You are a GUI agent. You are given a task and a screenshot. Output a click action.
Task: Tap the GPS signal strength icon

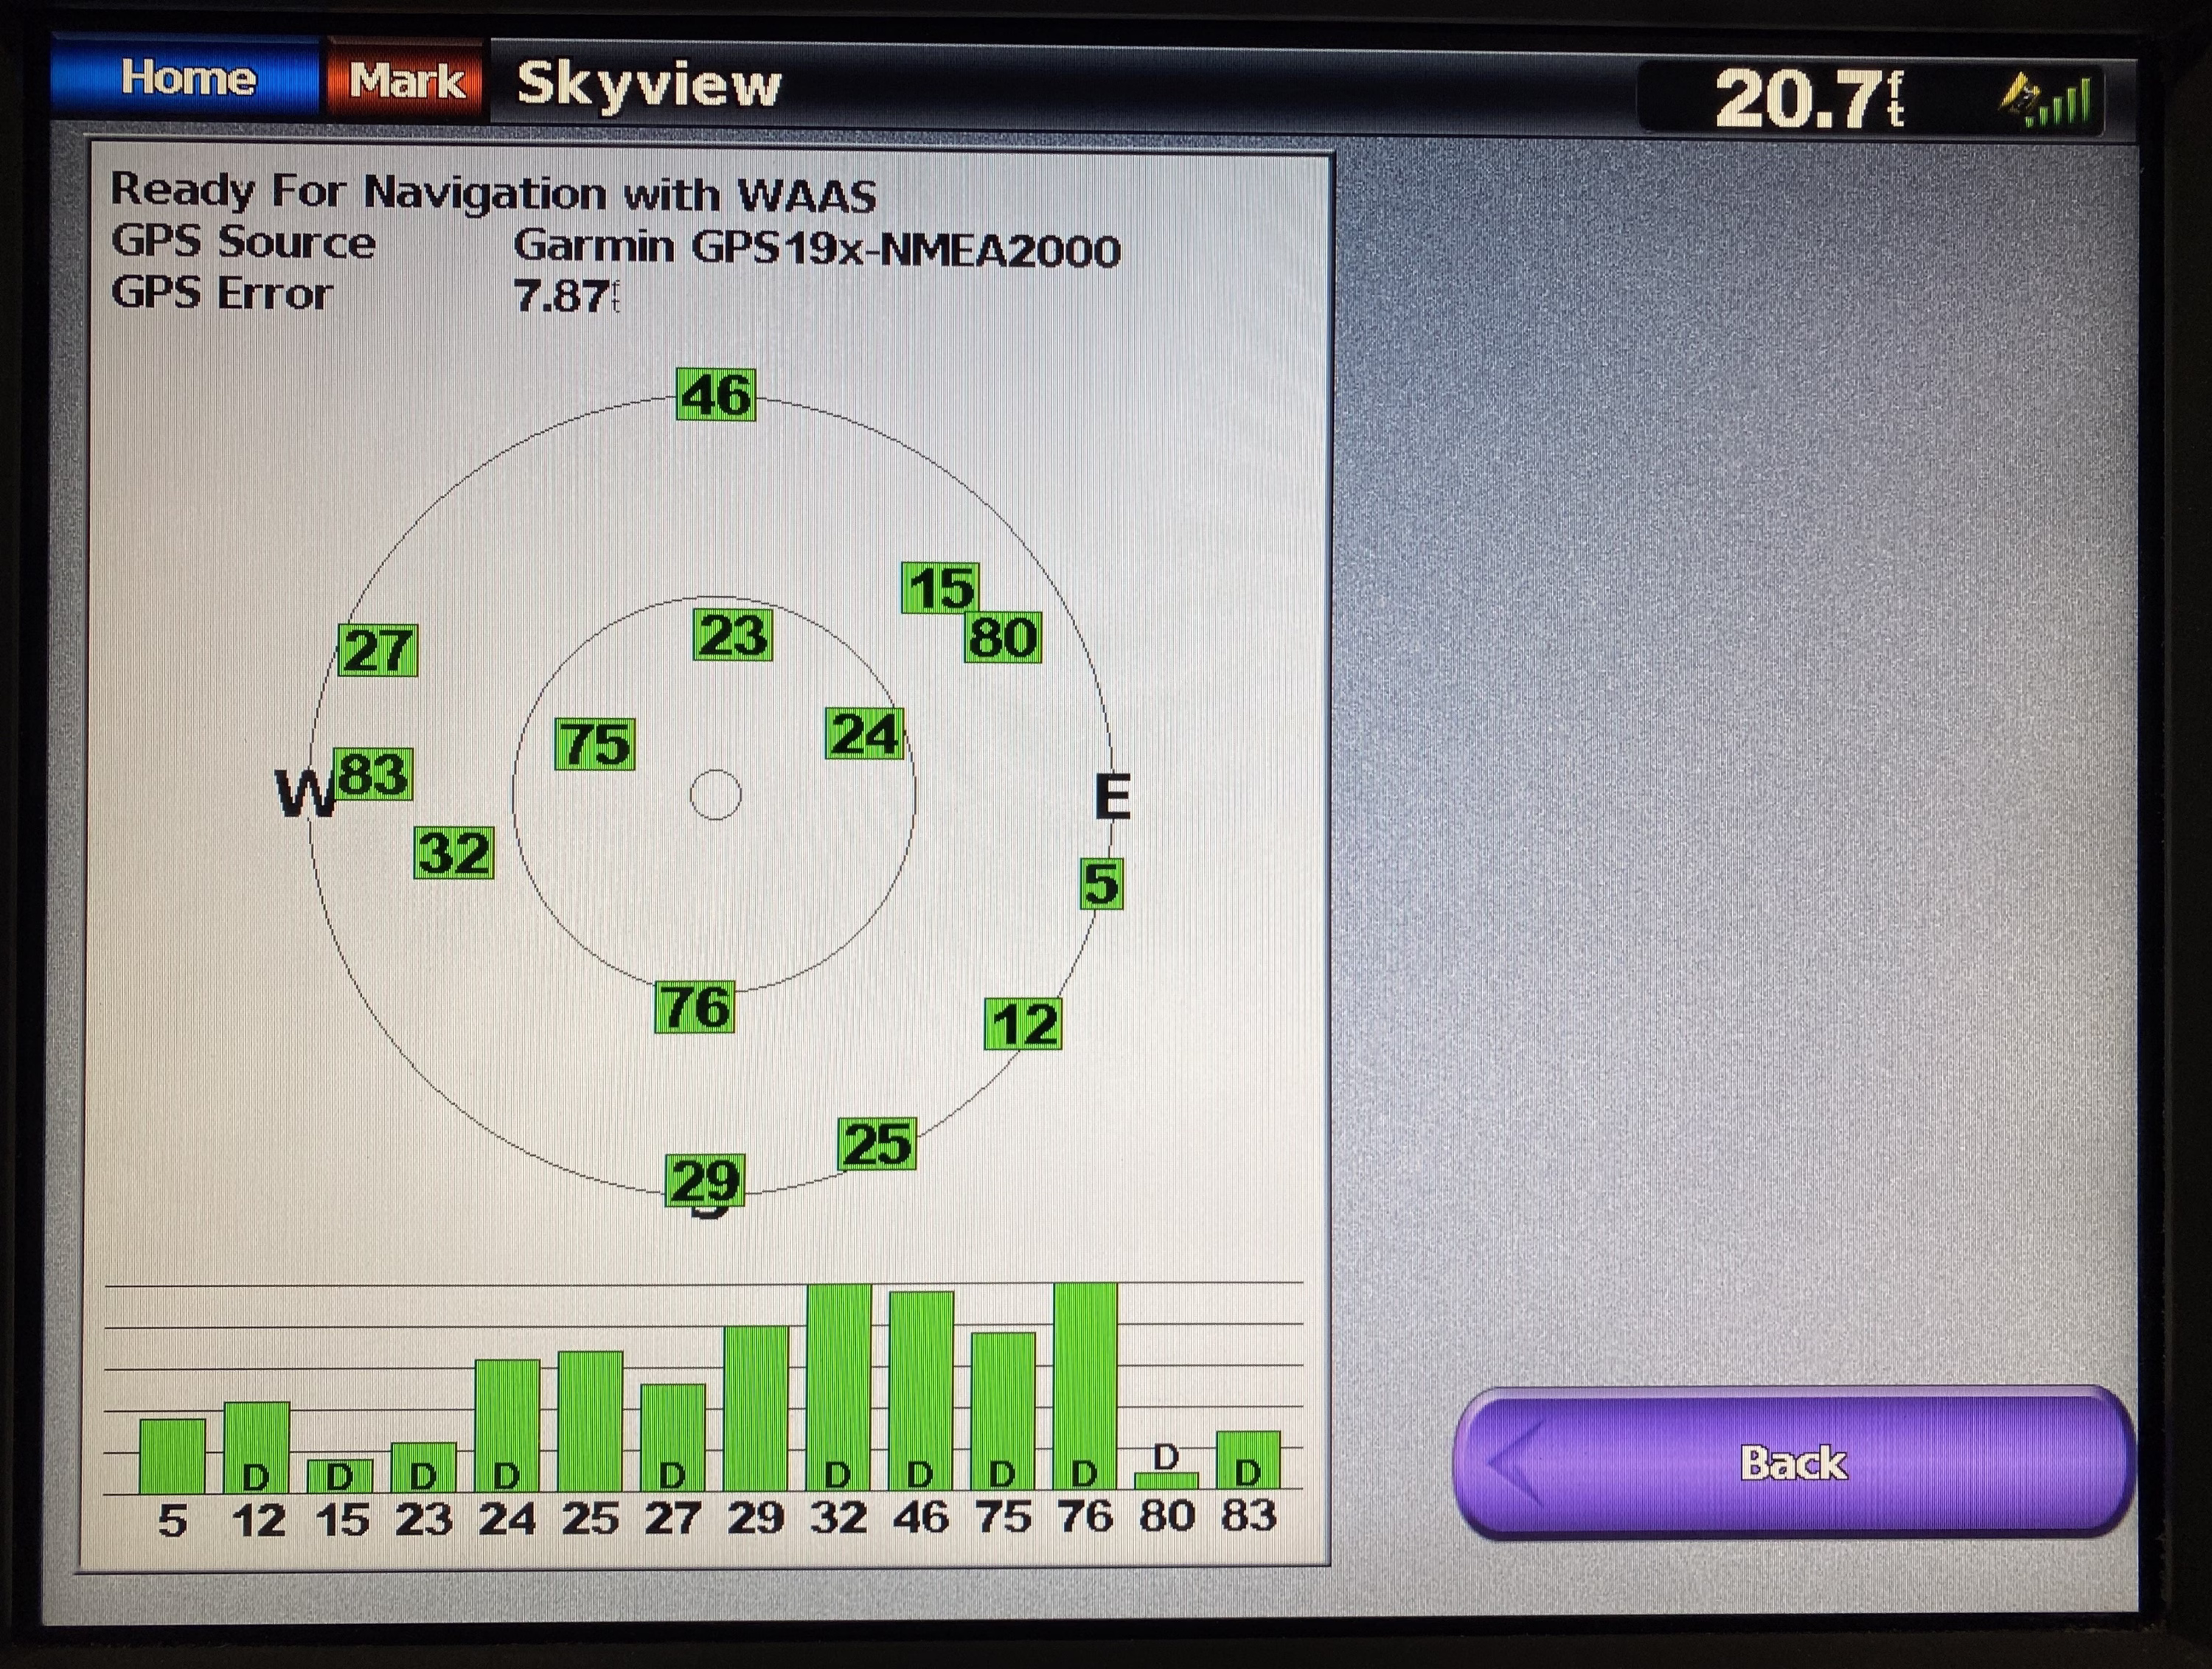[2047, 100]
